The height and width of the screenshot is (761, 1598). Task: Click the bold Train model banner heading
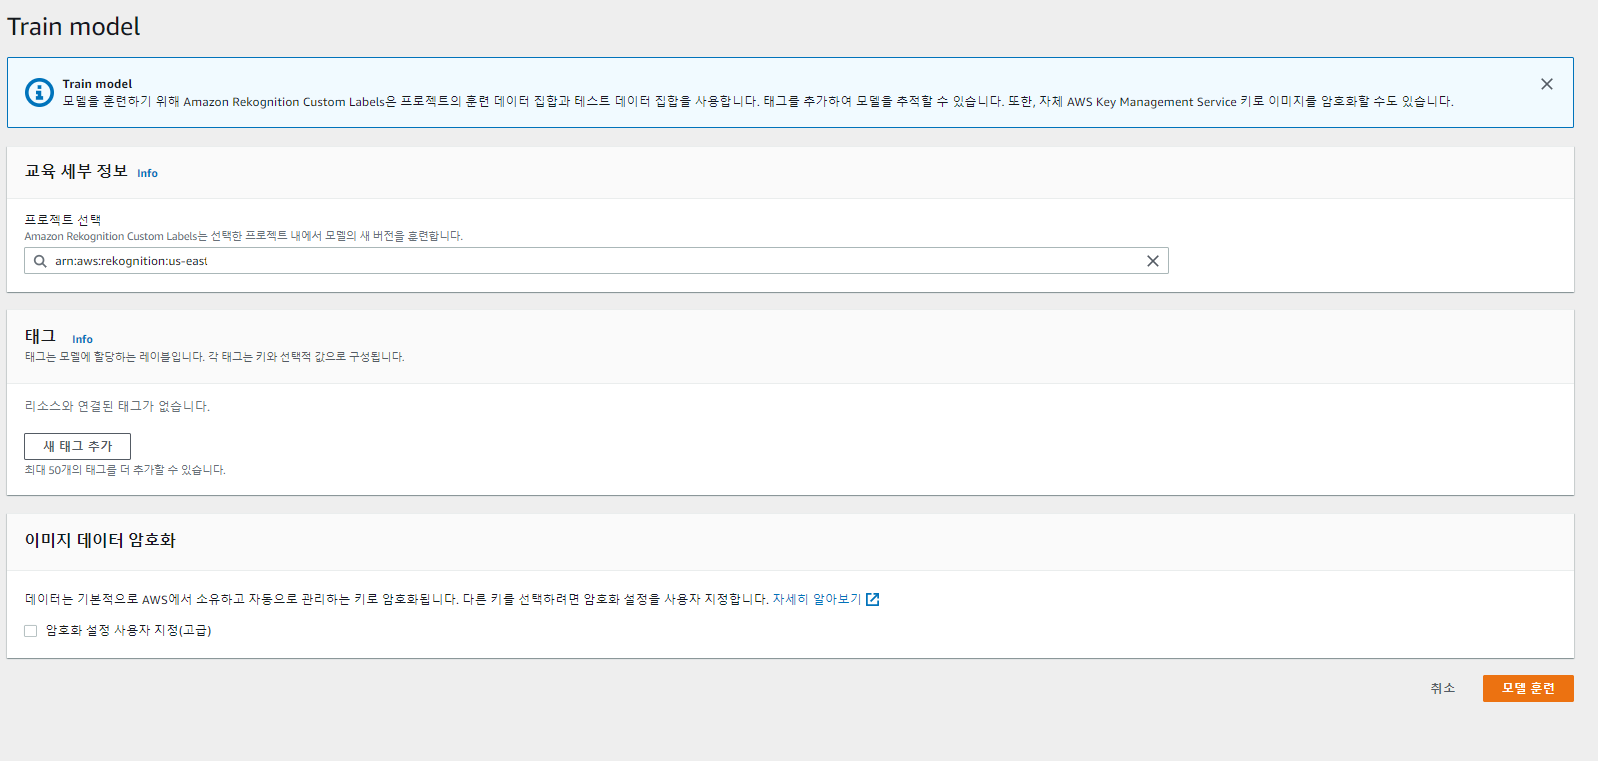97,84
